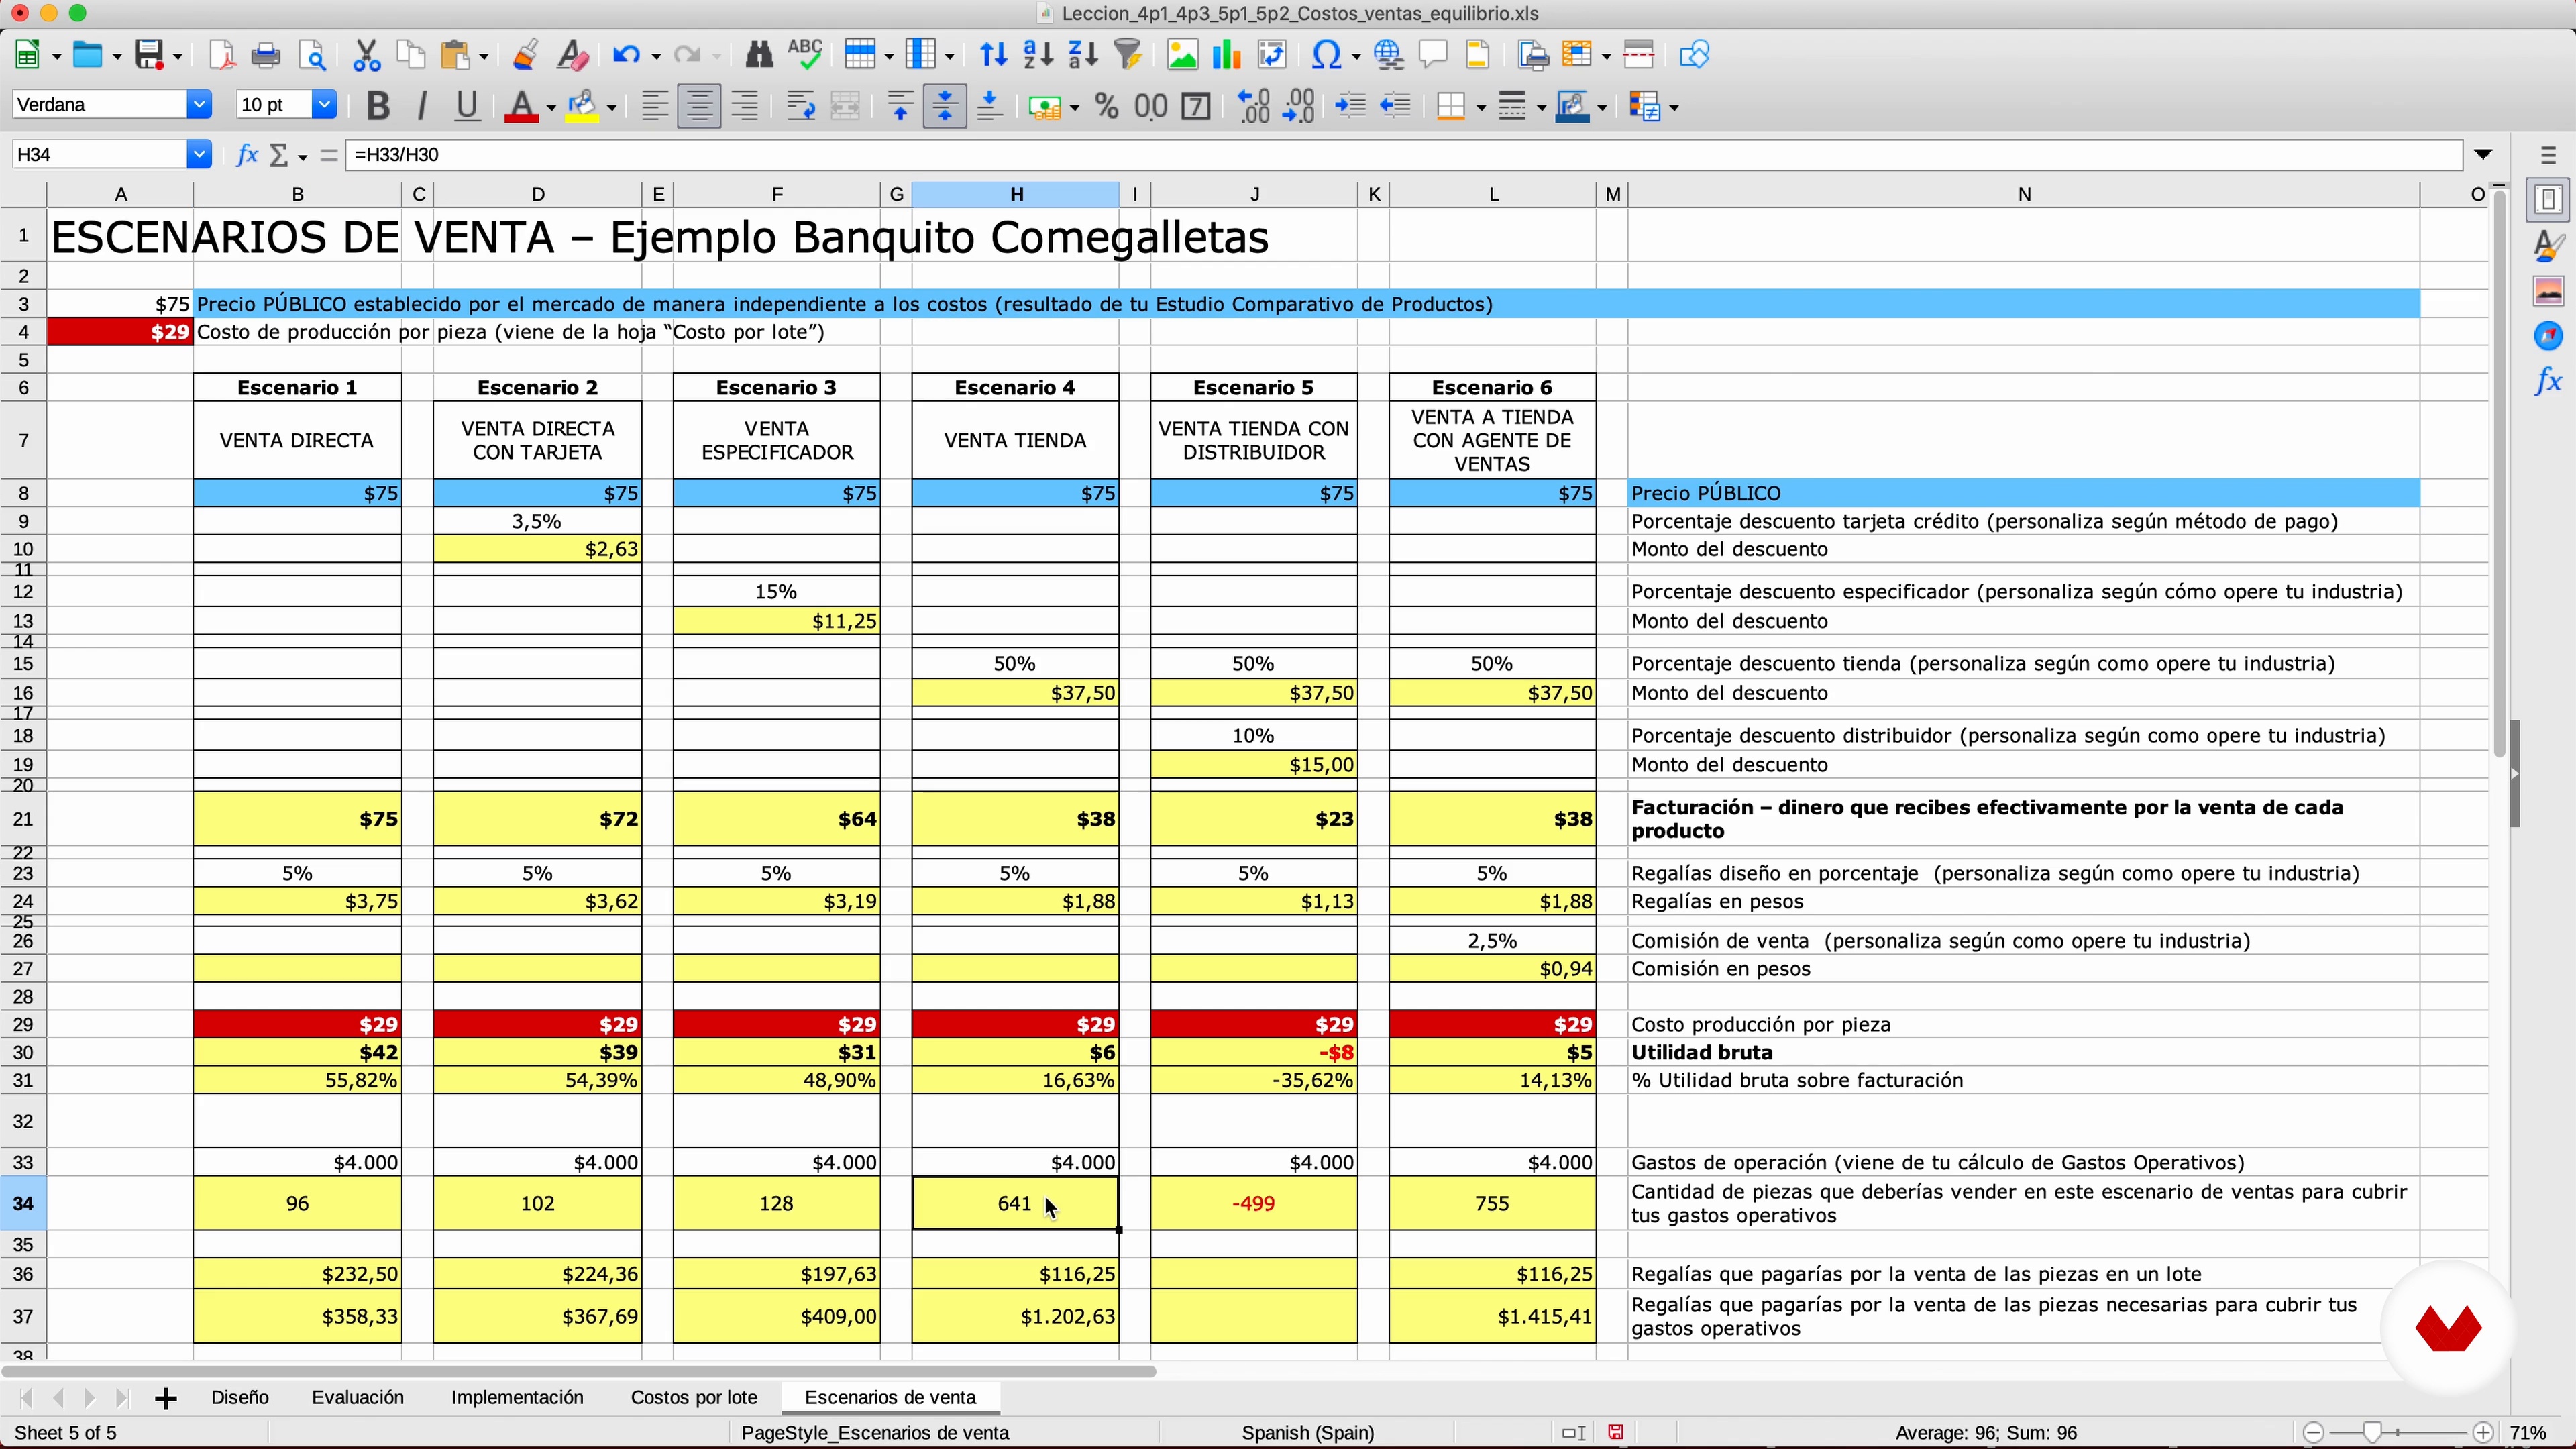Increase indent of cell
The width and height of the screenshot is (2576, 1449).
1350,106
